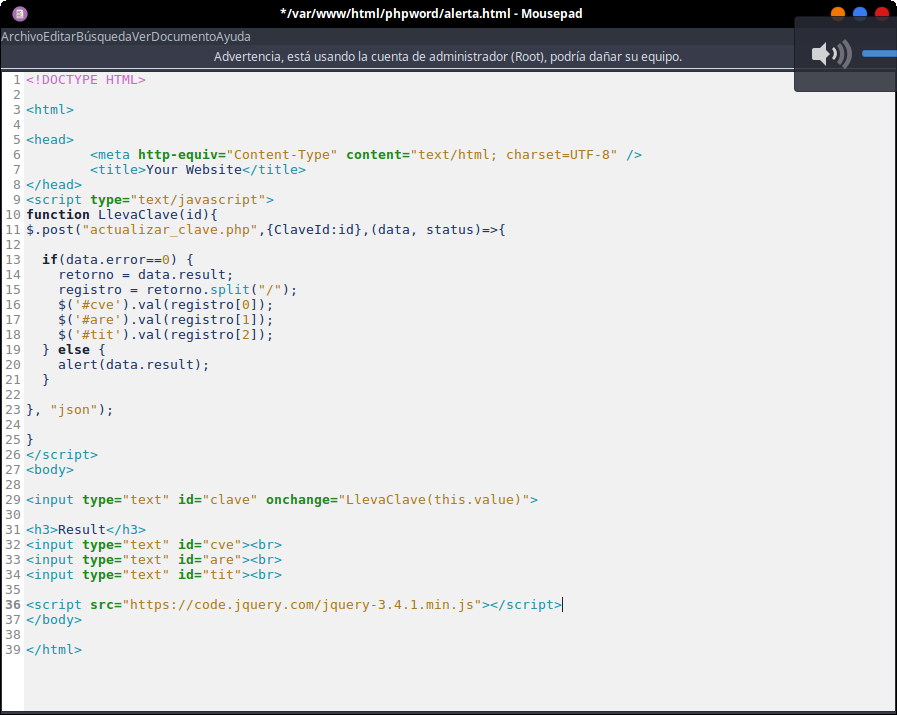Viewport: 897px width, 715px height.
Task: Click id="cve" on line 32
Action: [210, 545]
